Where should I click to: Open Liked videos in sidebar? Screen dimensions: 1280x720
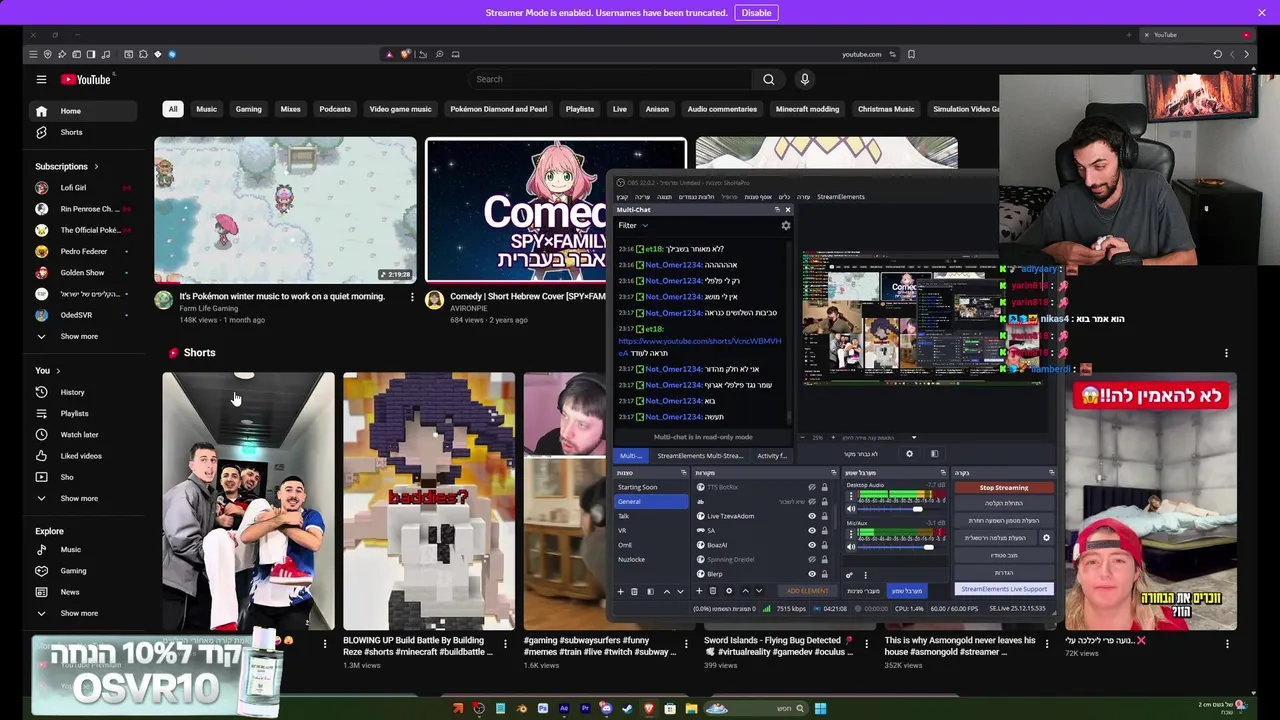coord(81,455)
